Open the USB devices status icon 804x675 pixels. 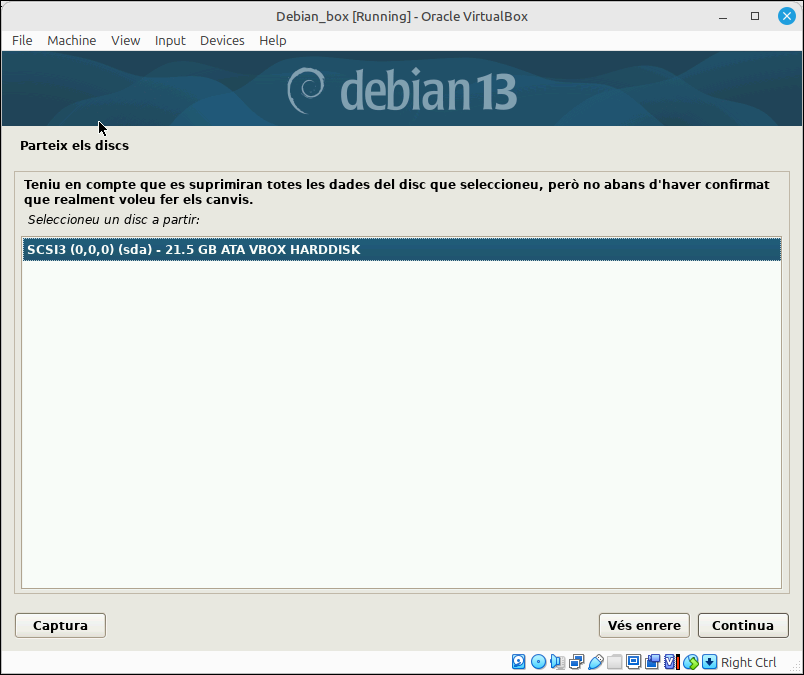click(595, 662)
